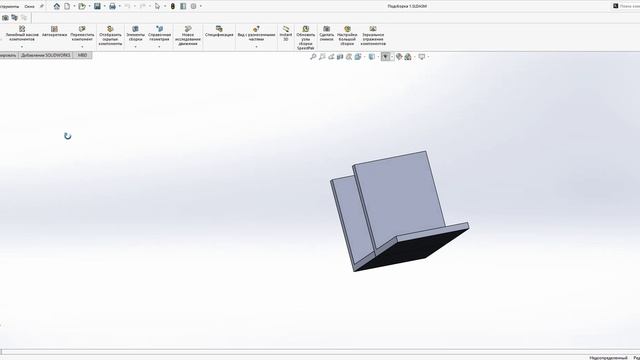Click Edit Appearance colored ball icon
Image resolution: width=640 pixels, height=360 pixels.
(x=399, y=57)
